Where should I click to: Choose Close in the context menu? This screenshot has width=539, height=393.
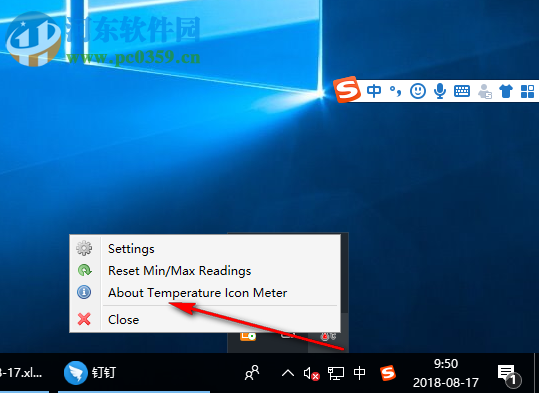[205, 319]
